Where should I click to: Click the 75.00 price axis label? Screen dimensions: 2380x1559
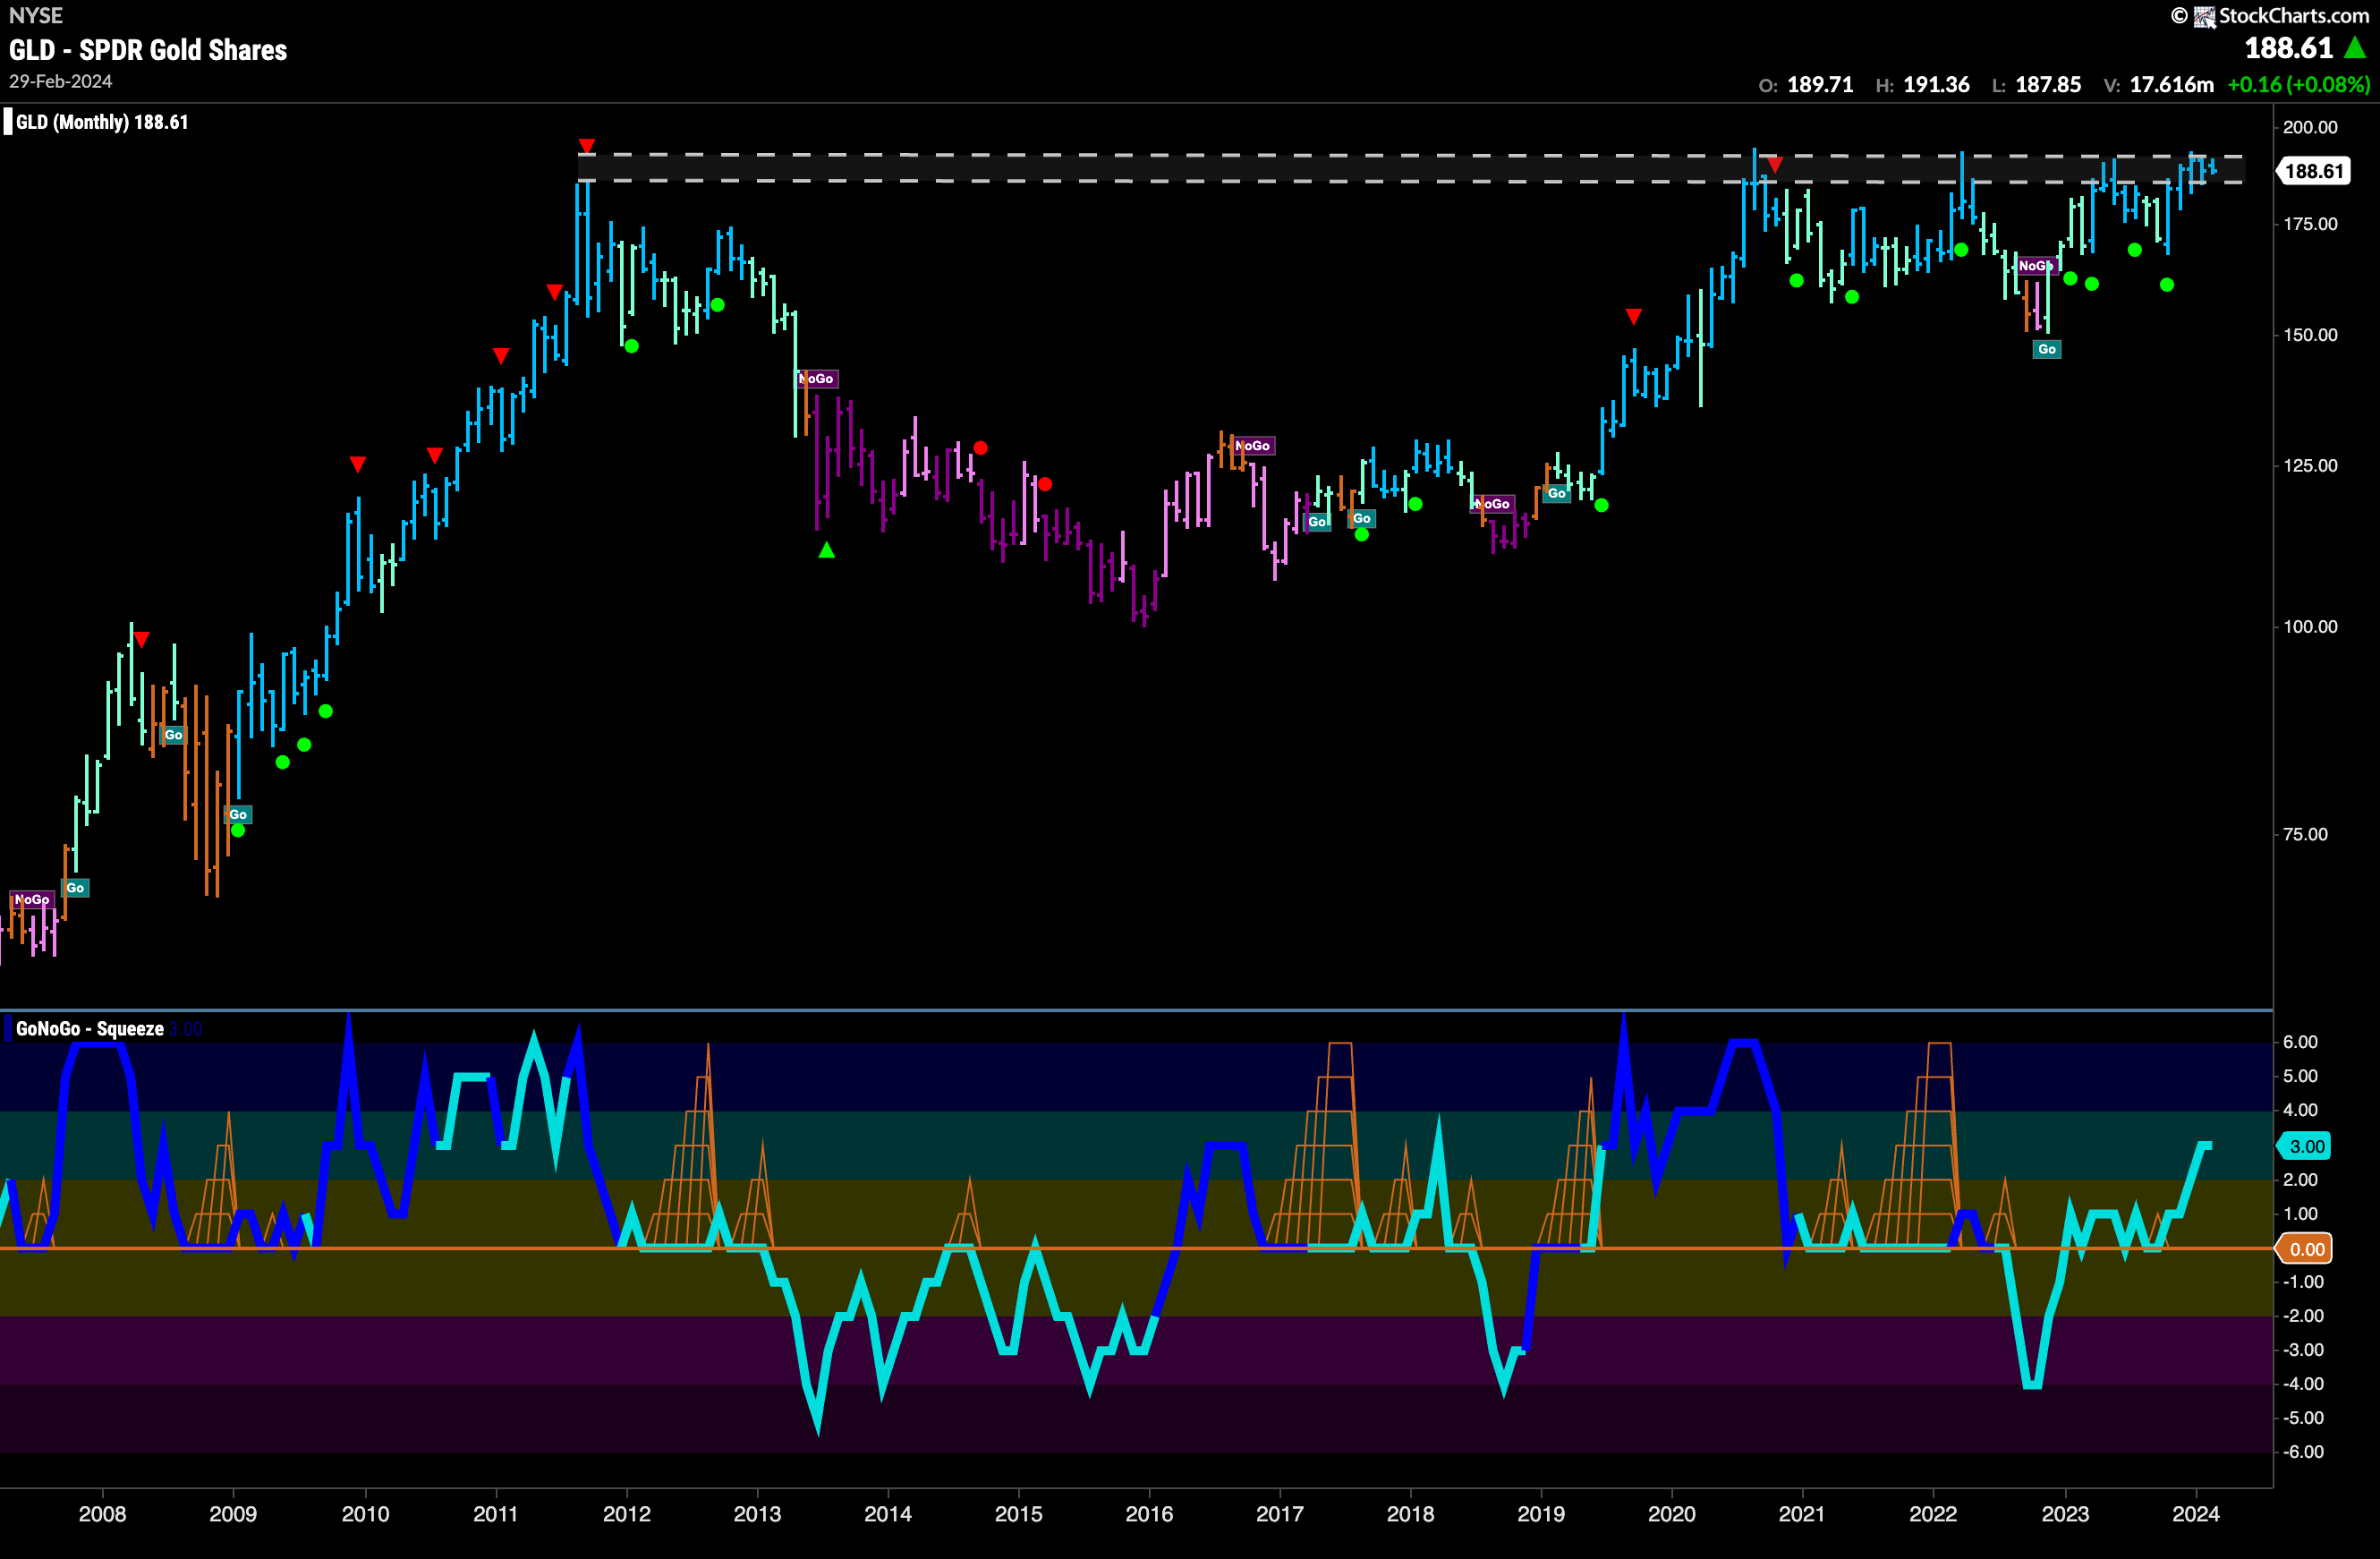[x=2305, y=835]
